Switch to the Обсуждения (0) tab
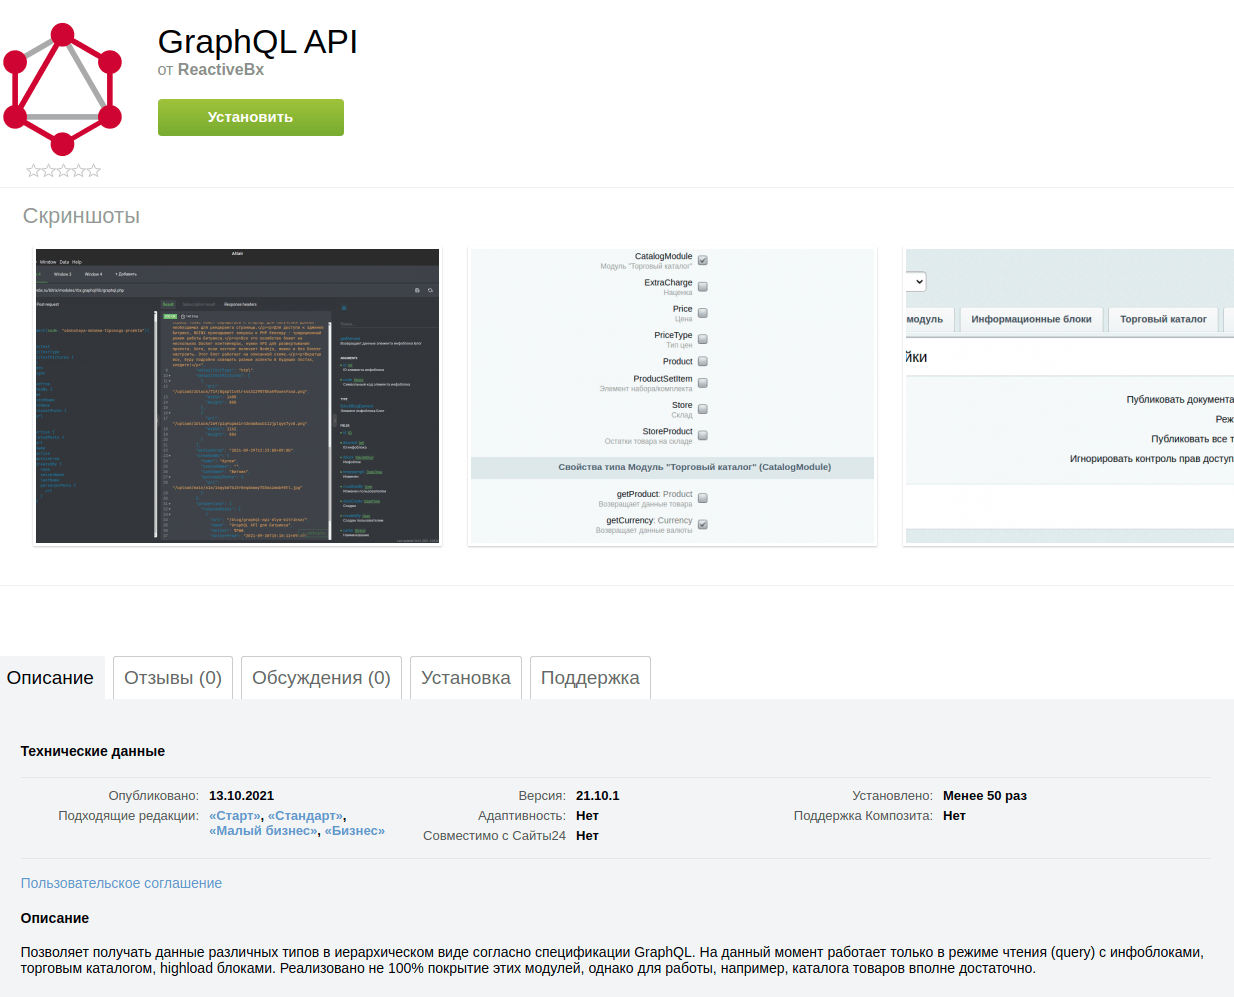Screen dimensions: 1234x997 [321, 678]
